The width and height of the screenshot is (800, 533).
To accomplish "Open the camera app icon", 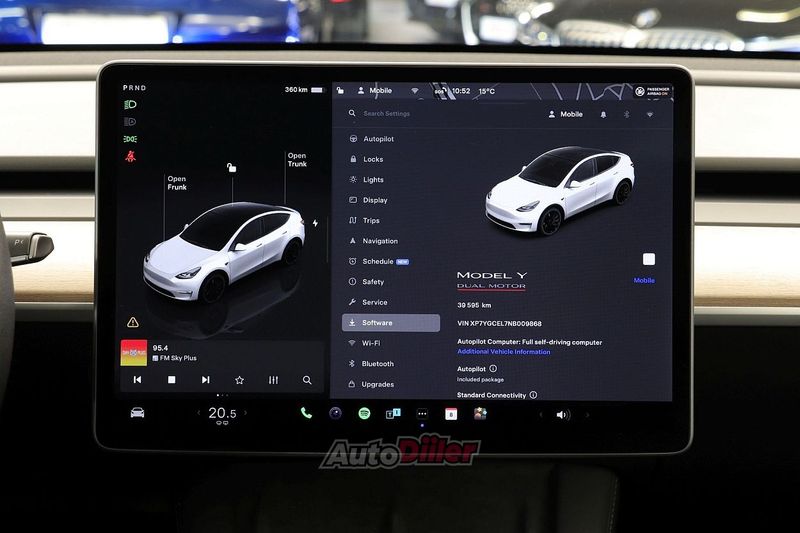I will [335, 413].
